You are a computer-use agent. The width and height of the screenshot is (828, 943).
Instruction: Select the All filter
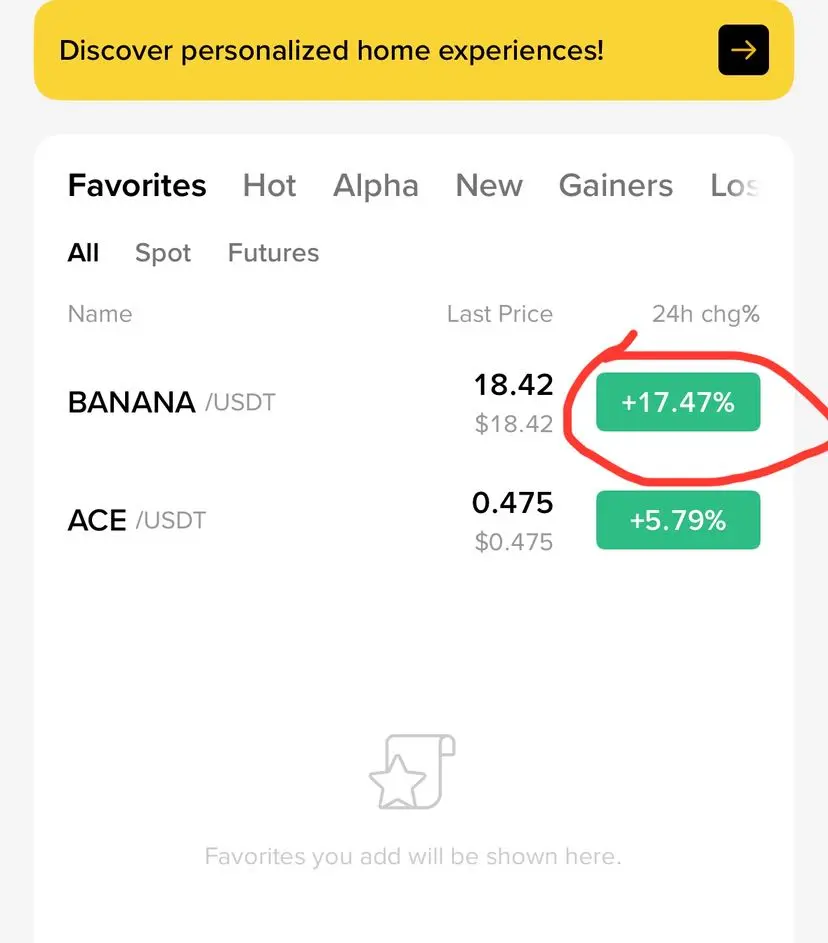[83, 253]
